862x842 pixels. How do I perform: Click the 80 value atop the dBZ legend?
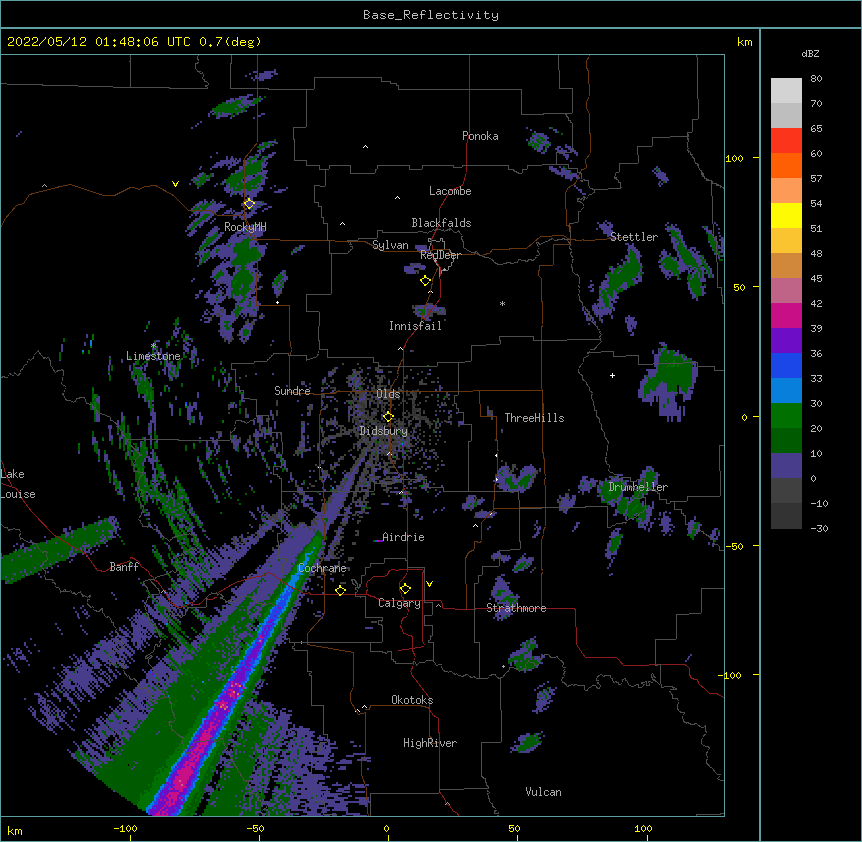(x=816, y=79)
